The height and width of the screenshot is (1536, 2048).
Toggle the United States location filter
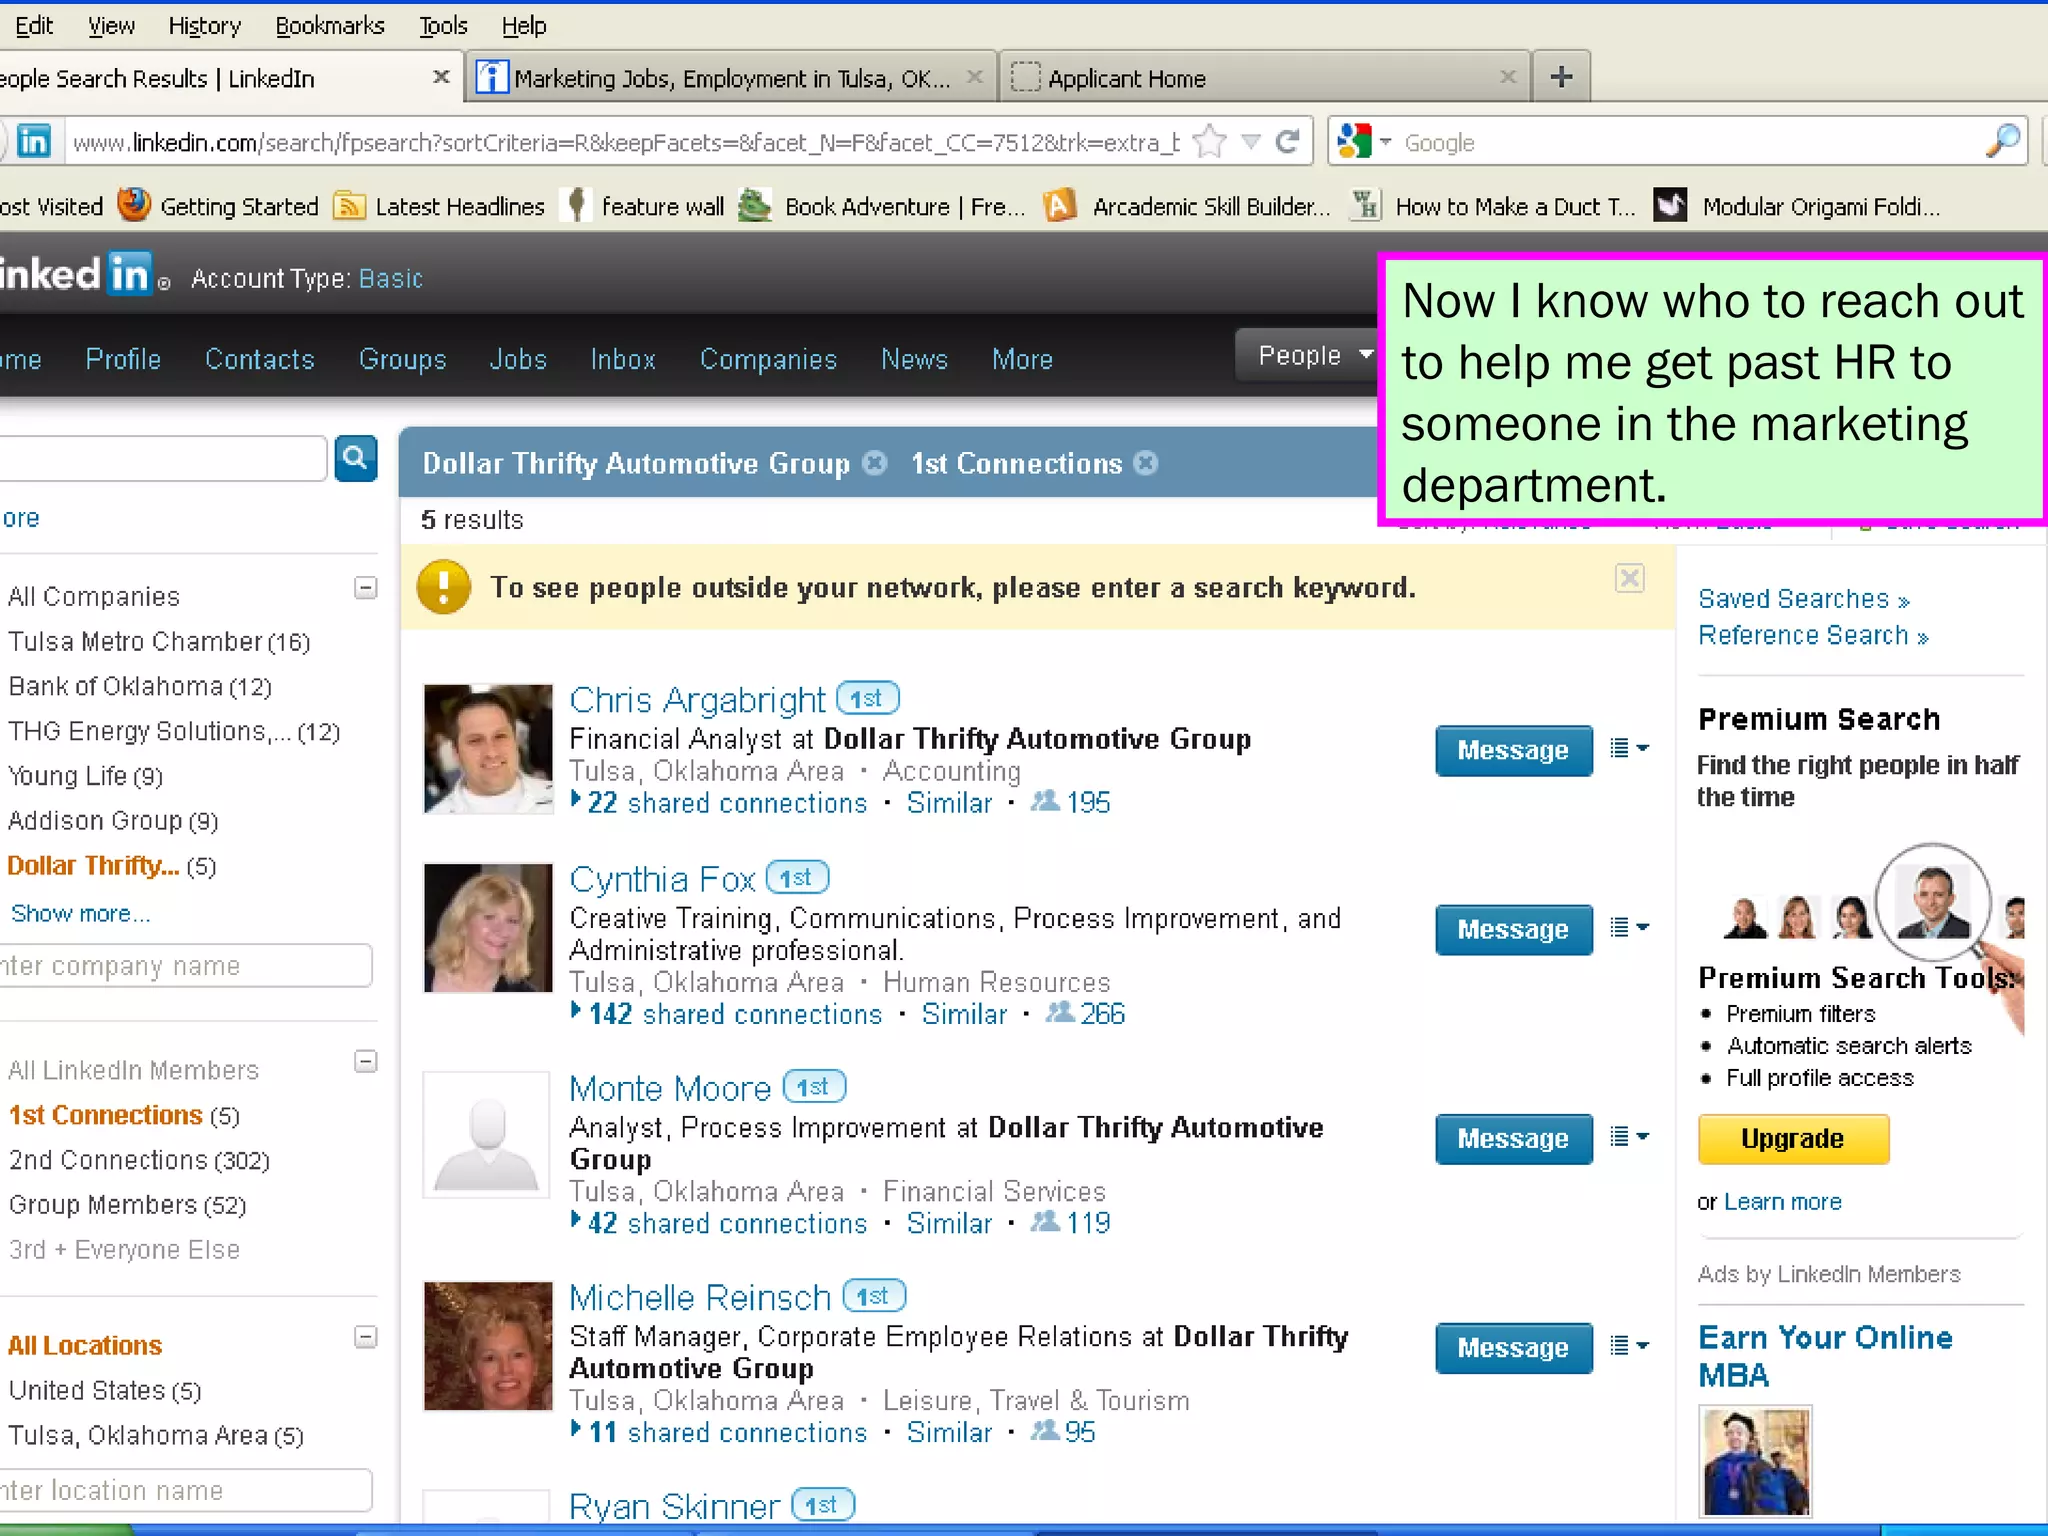coord(105,1391)
